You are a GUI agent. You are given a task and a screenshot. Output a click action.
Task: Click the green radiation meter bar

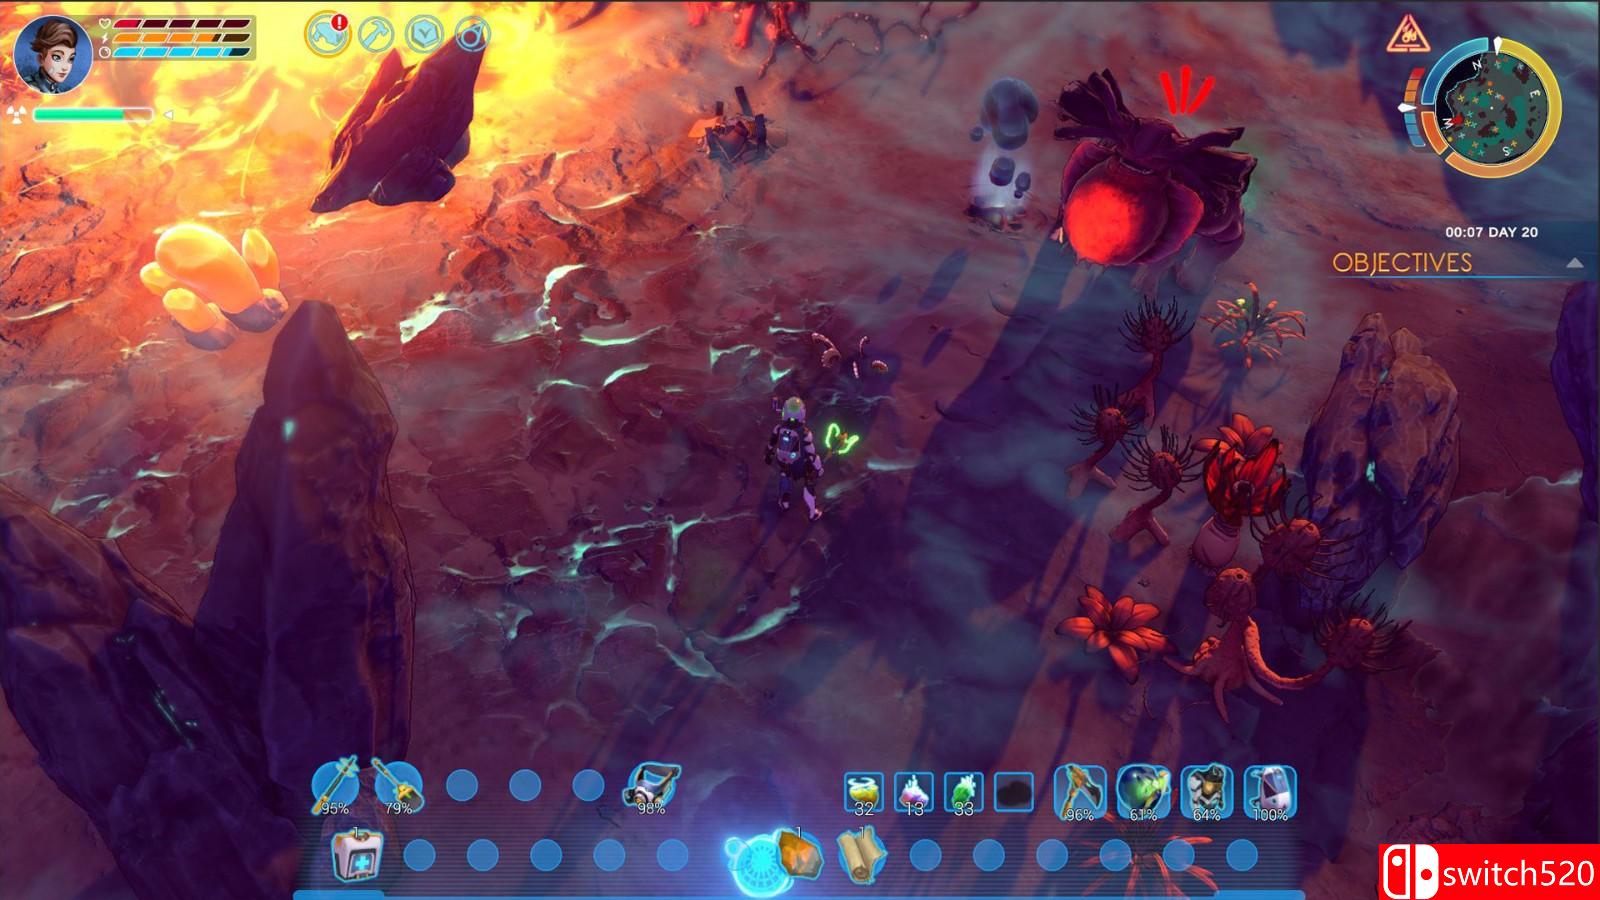pos(92,115)
